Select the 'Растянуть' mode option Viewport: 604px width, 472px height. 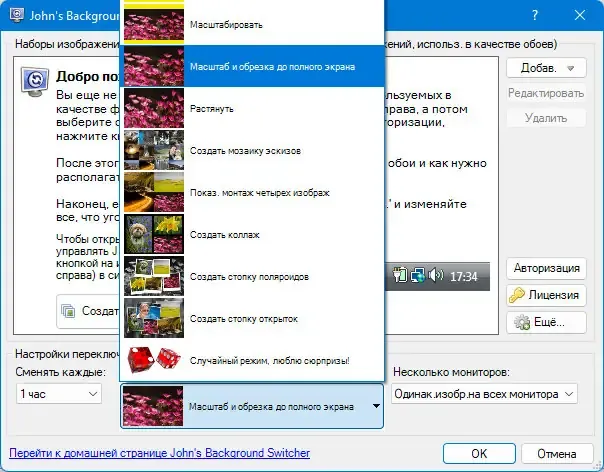click(x=252, y=108)
